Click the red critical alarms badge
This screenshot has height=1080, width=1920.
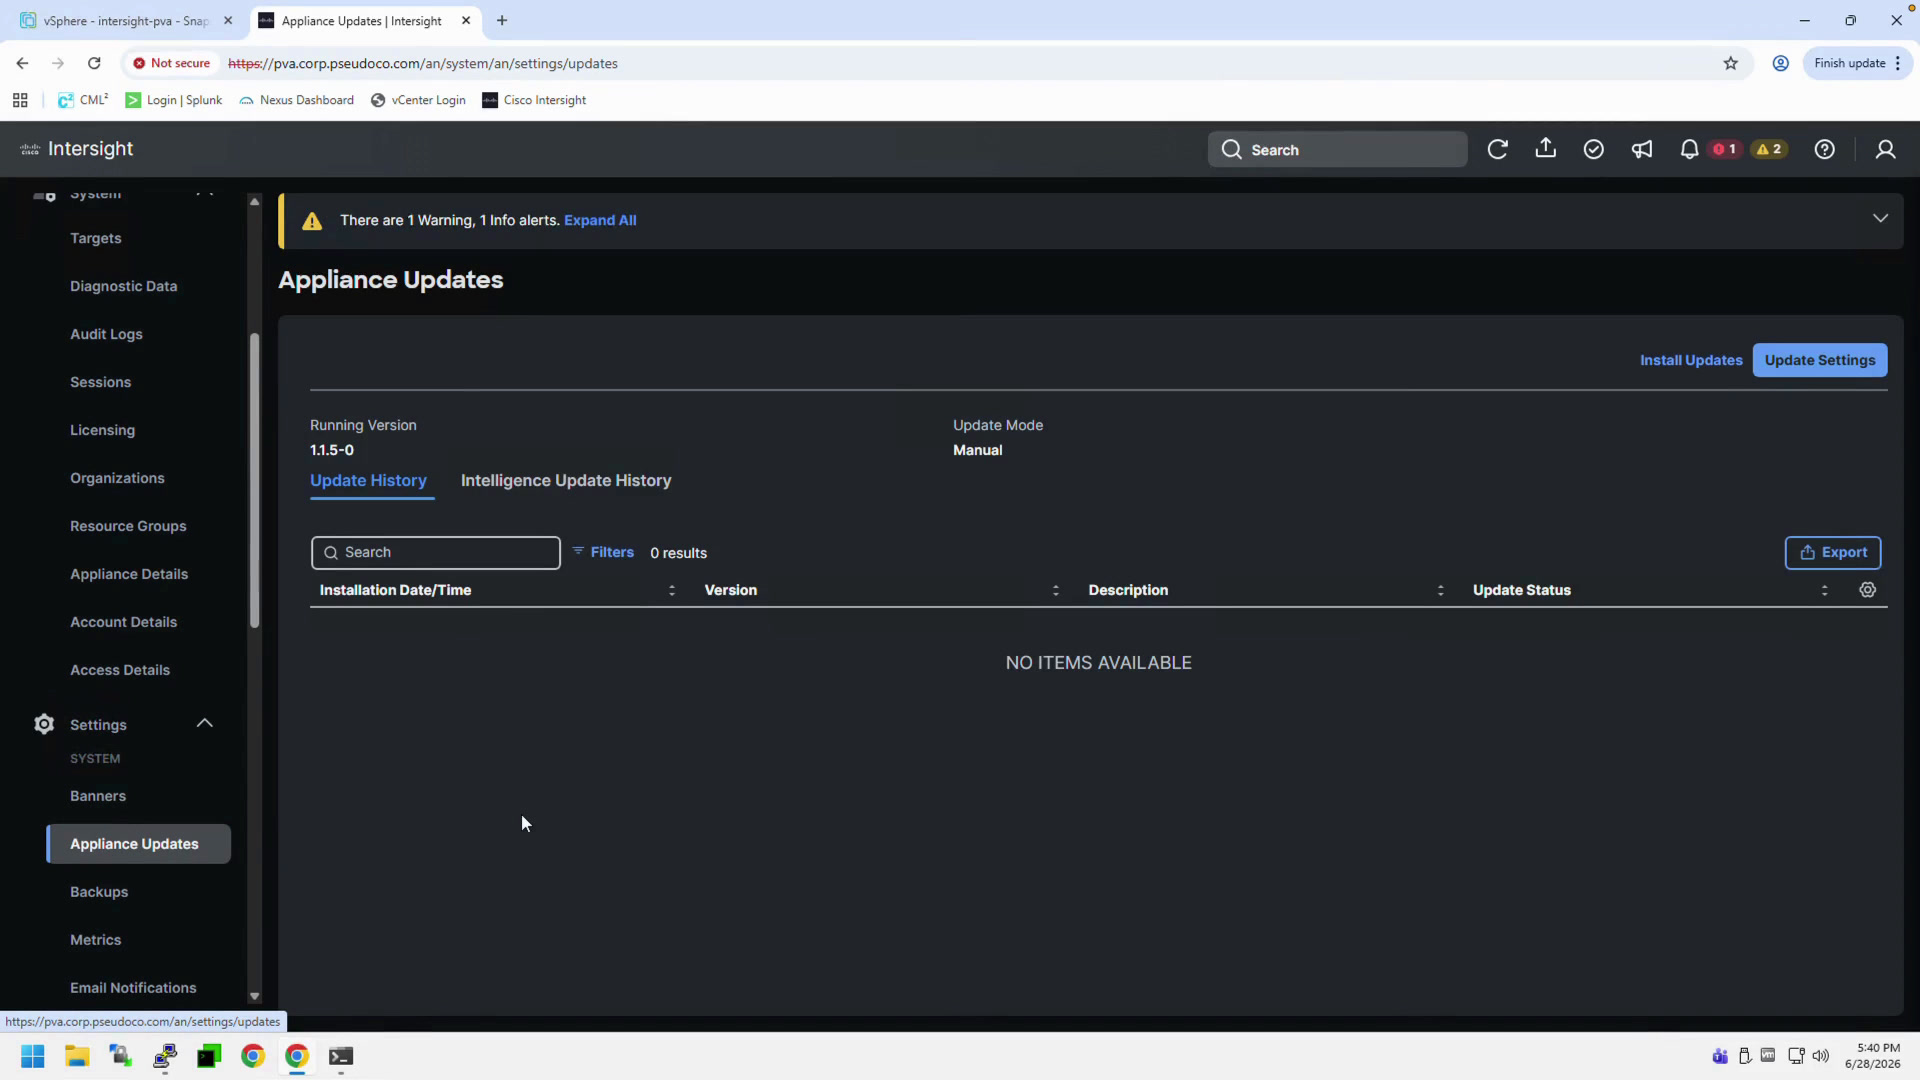1725,149
